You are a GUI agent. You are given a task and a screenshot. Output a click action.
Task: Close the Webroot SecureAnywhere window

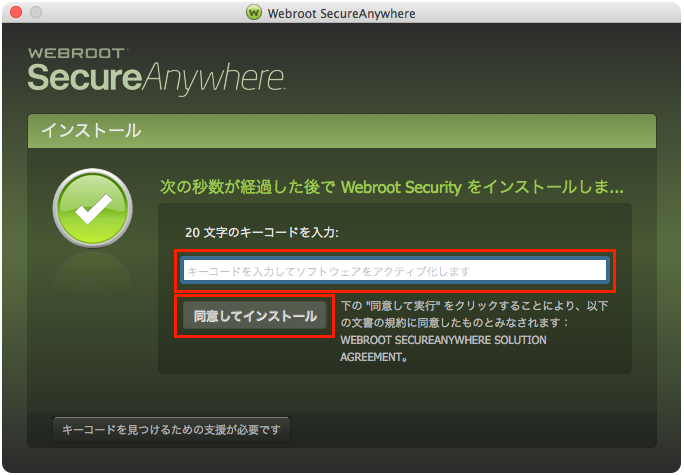(x=16, y=12)
